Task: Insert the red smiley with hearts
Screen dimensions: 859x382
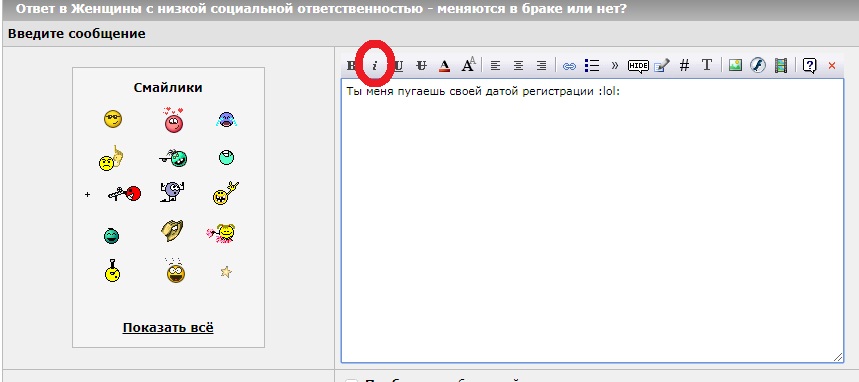Action: tap(174, 119)
